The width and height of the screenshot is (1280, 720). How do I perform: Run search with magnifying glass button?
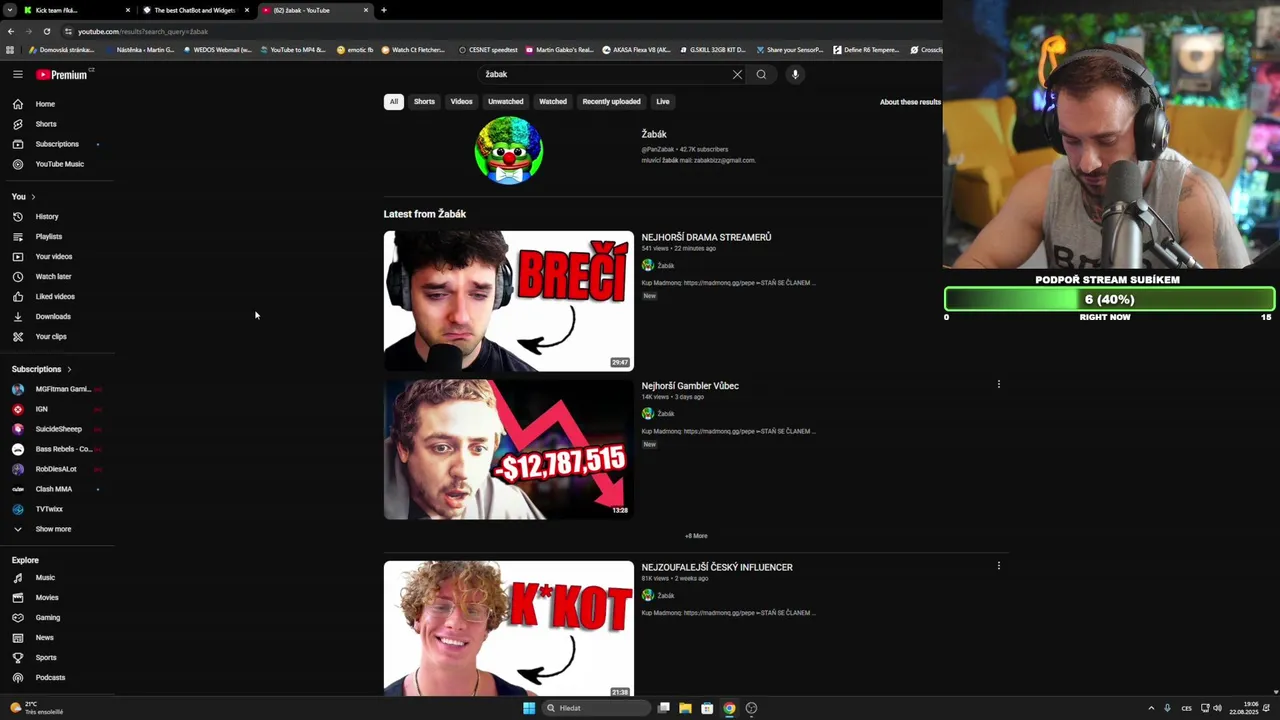761,74
